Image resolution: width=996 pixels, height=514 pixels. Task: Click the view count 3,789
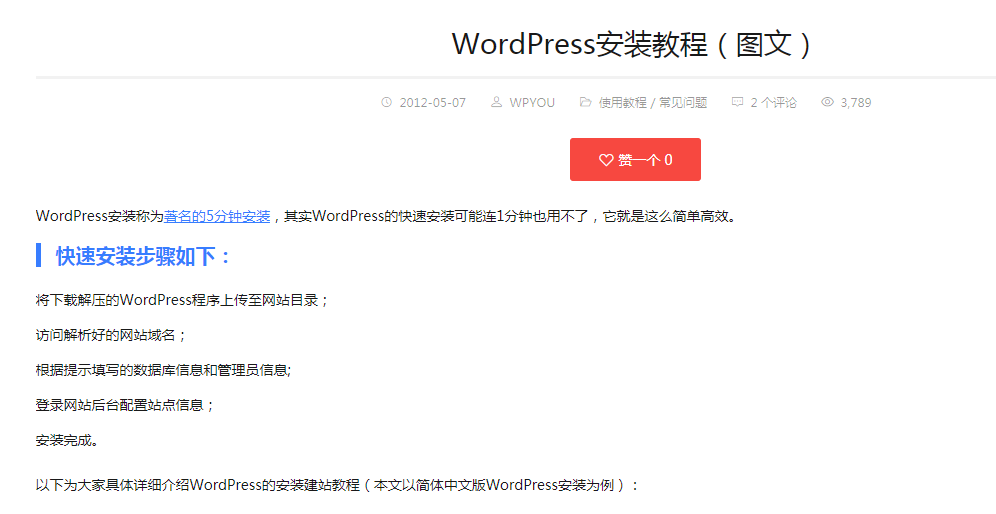856,102
